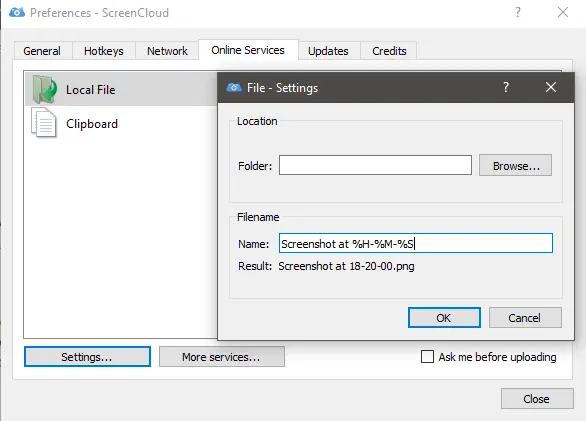Click the help question mark in File Settings
The height and width of the screenshot is (421, 586).
[506, 87]
